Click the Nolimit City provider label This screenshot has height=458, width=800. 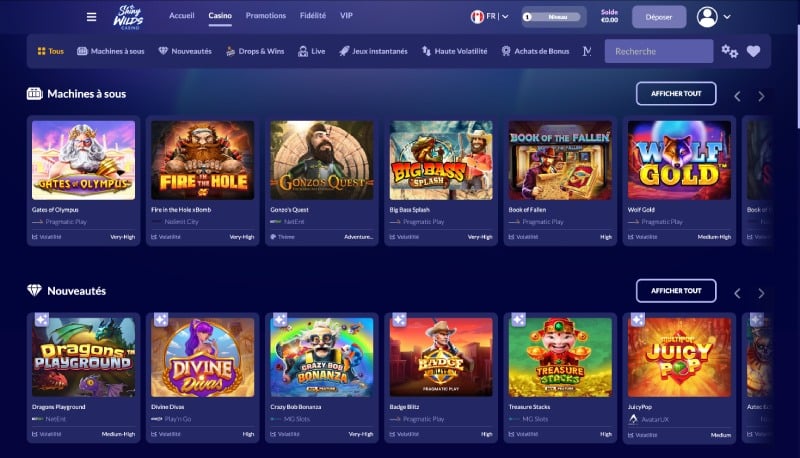click(182, 222)
